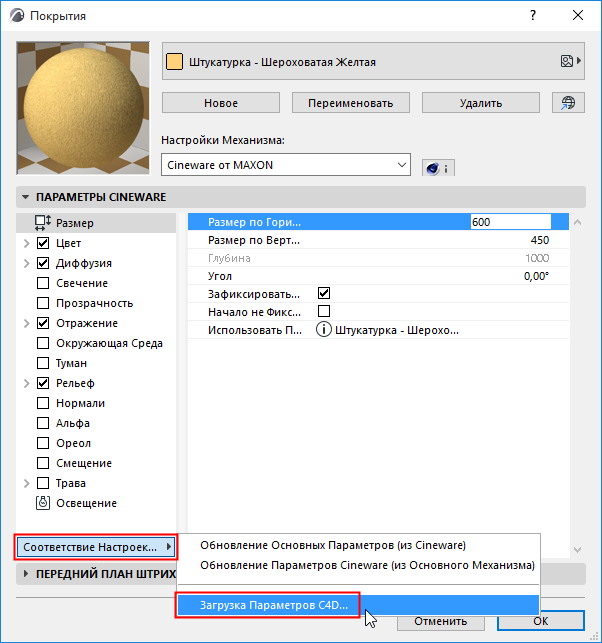The image size is (602, 643).
Task: Uncheck the Зафиксировать… checkbox
Action: [324, 293]
